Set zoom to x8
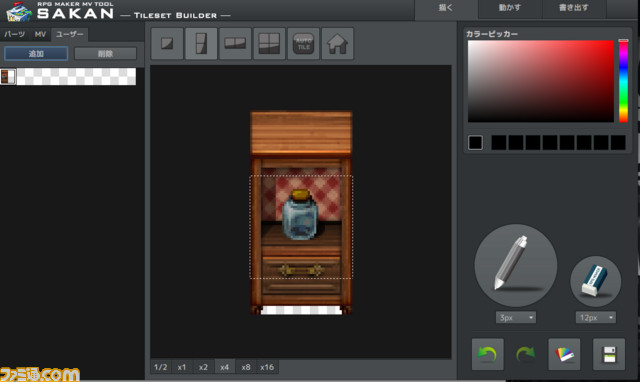 click(x=246, y=367)
